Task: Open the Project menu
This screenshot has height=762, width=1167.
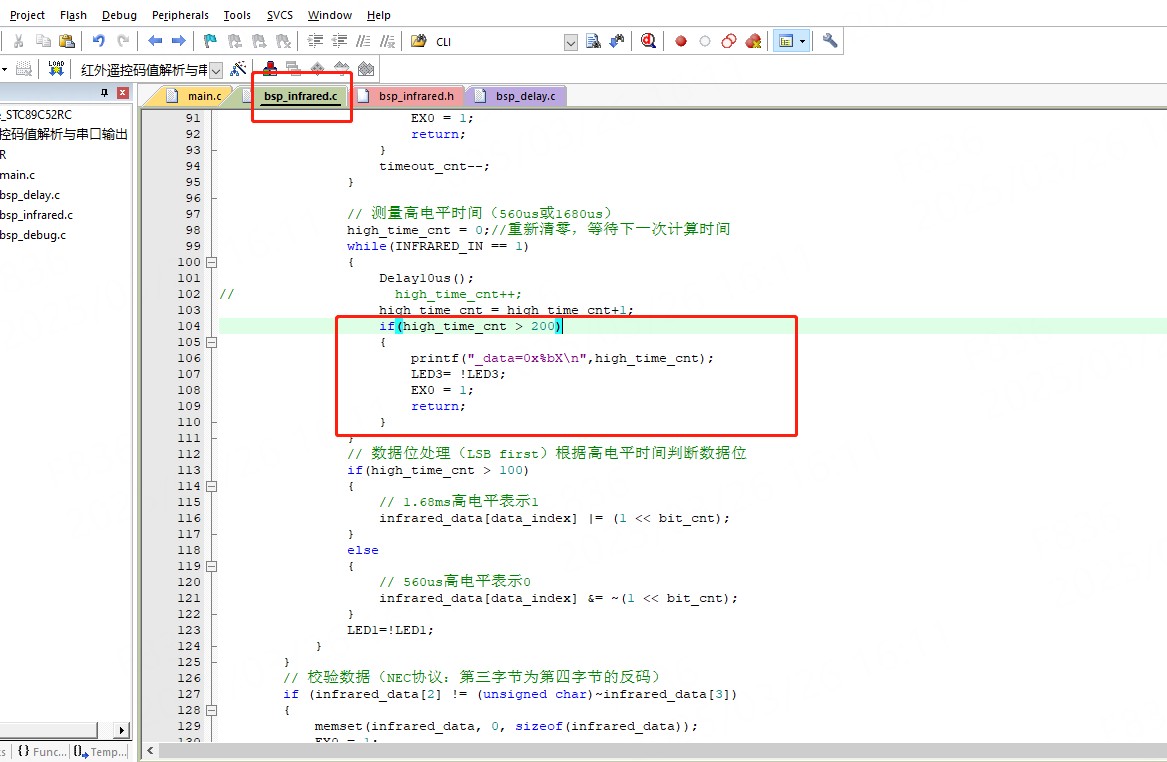Action: pos(27,15)
